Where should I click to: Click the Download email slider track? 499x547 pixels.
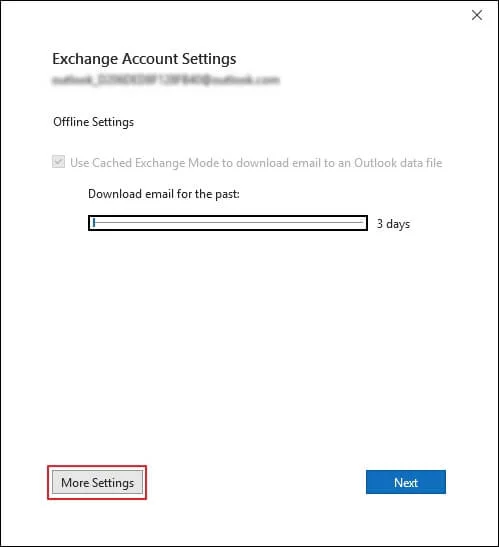click(228, 223)
